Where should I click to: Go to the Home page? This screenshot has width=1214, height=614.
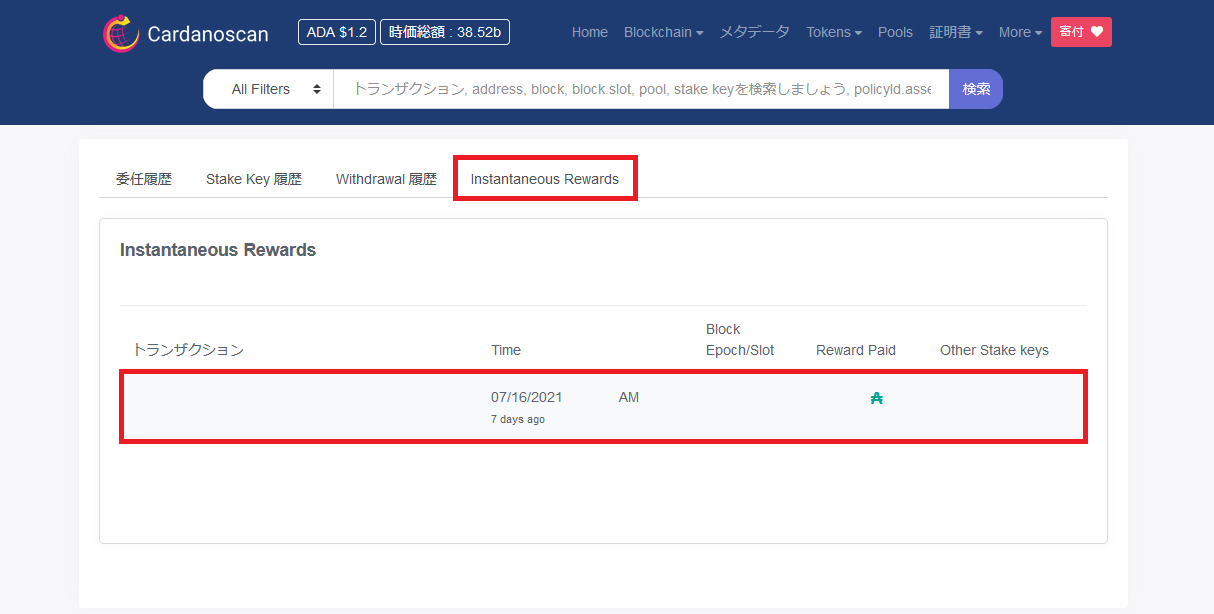click(589, 32)
